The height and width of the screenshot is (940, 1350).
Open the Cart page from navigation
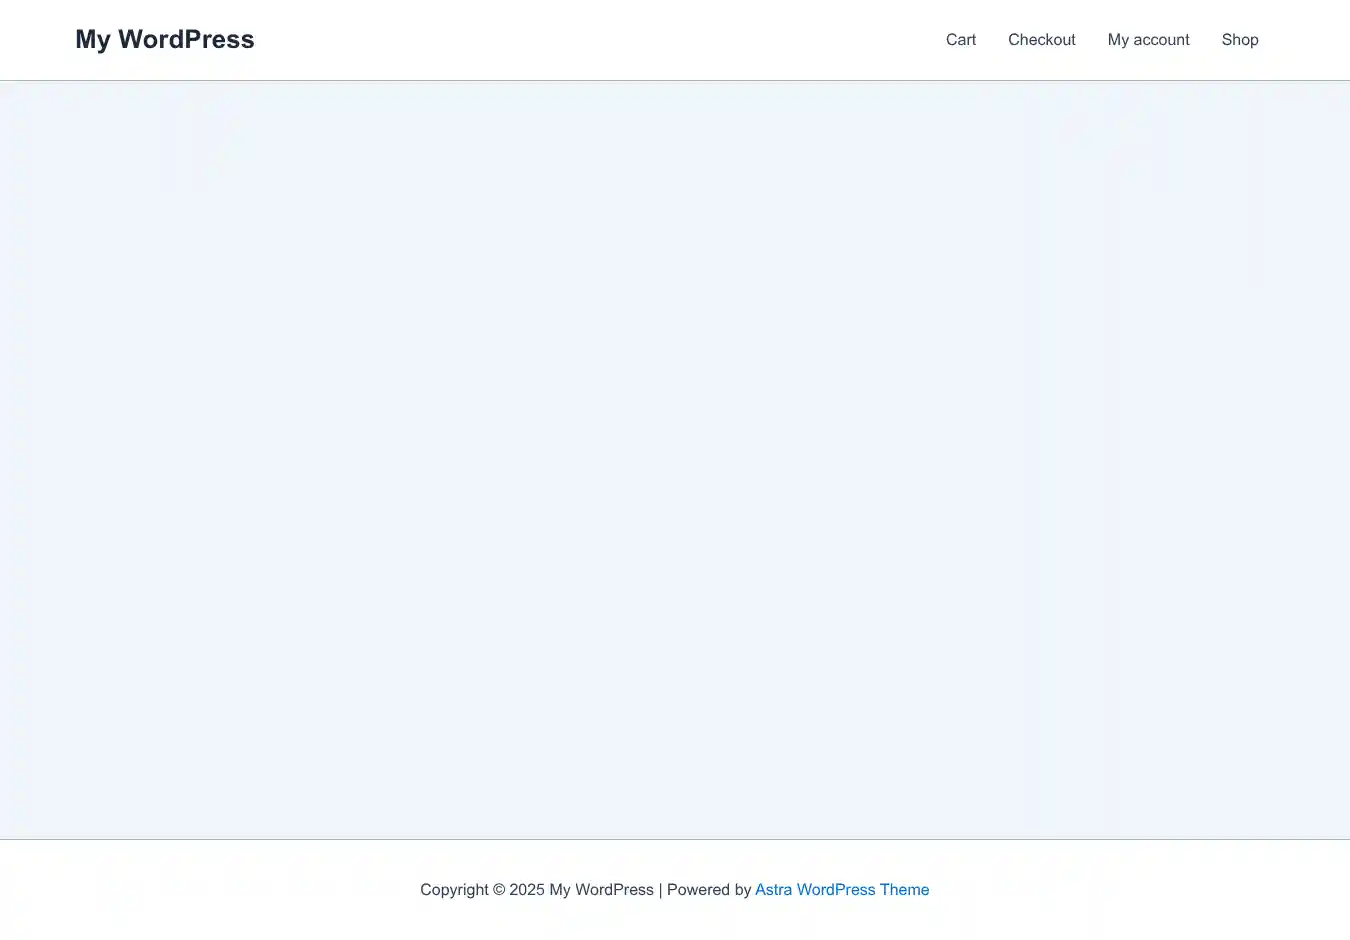click(960, 40)
